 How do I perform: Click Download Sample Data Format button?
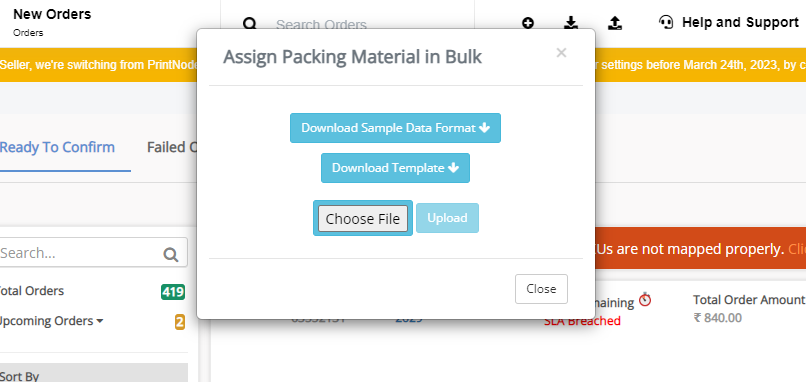[x=395, y=128]
